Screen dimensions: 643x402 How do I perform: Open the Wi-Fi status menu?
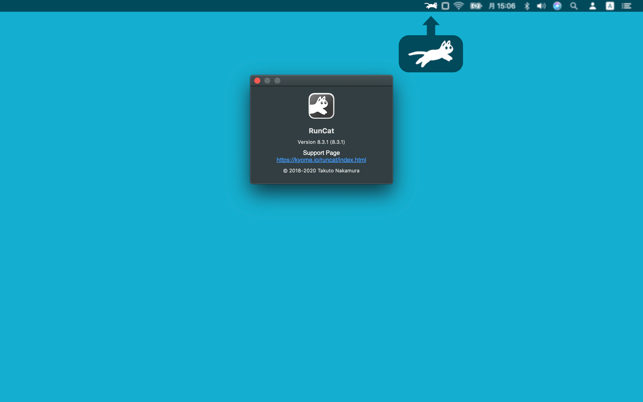[459, 6]
